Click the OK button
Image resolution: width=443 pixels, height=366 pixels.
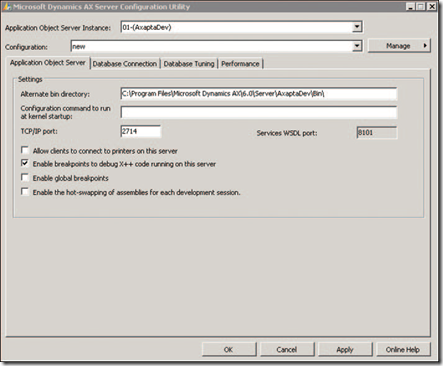[229, 349]
